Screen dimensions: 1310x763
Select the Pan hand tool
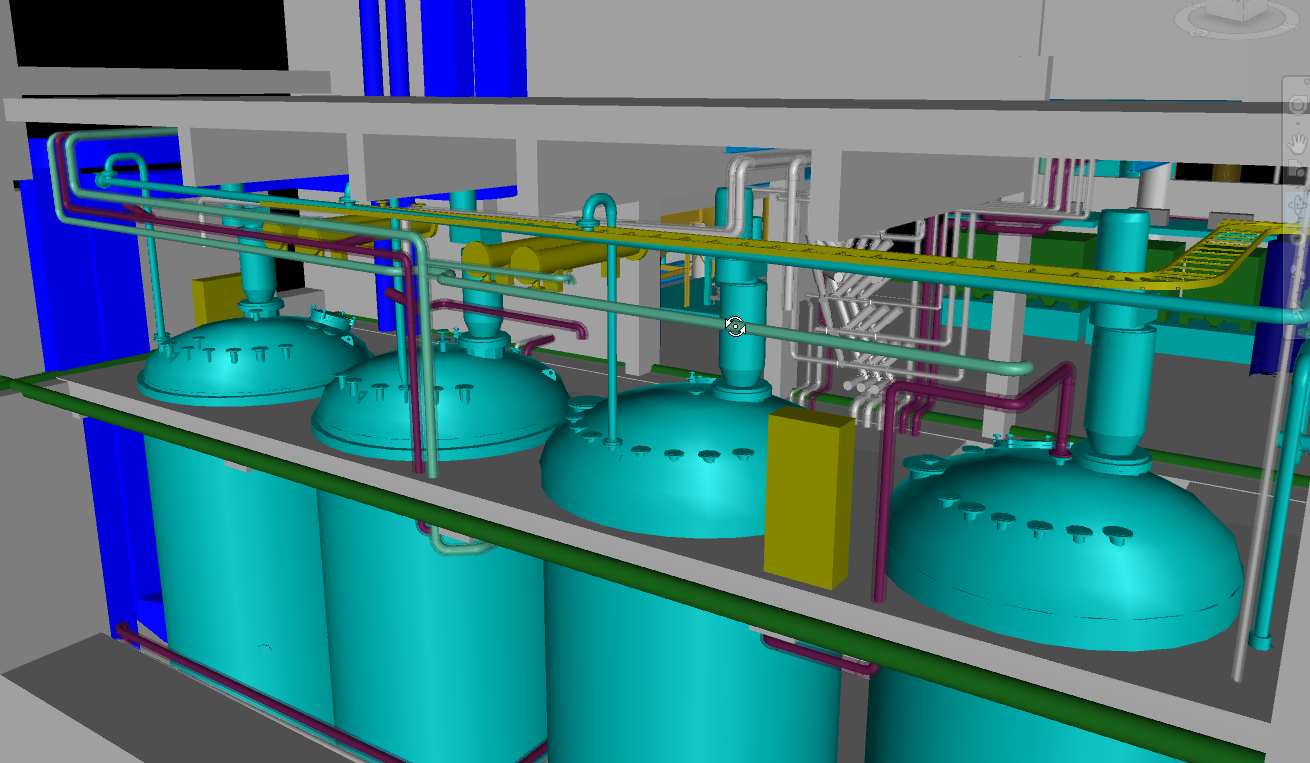click(1298, 141)
